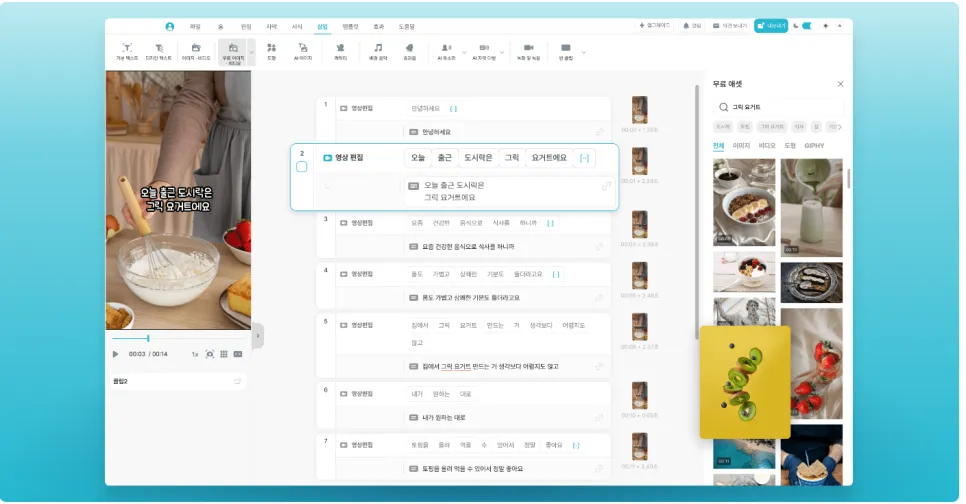The image size is (966, 504).
Task: Open the 자막 menu tab
Action: (271, 26)
